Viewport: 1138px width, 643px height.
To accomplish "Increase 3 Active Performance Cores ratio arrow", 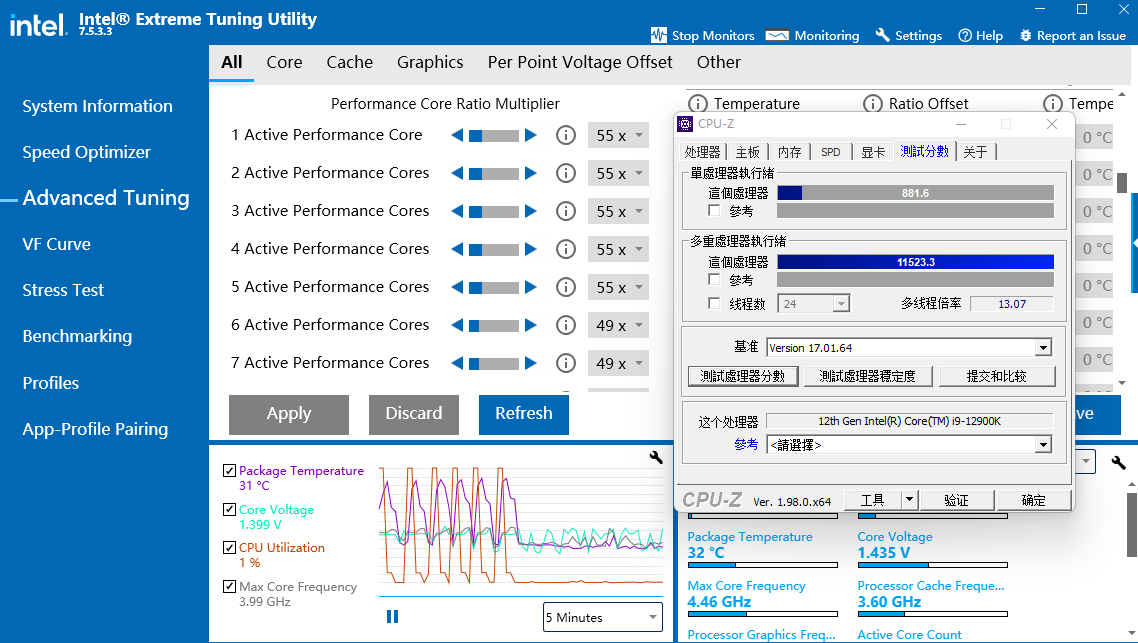I will [x=531, y=211].
